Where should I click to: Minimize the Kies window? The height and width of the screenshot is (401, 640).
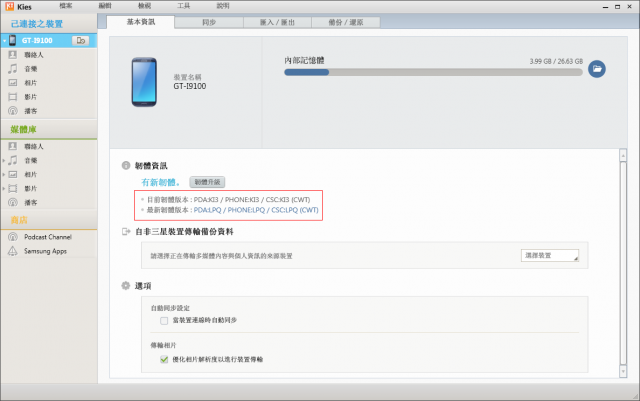coord(605,7)
